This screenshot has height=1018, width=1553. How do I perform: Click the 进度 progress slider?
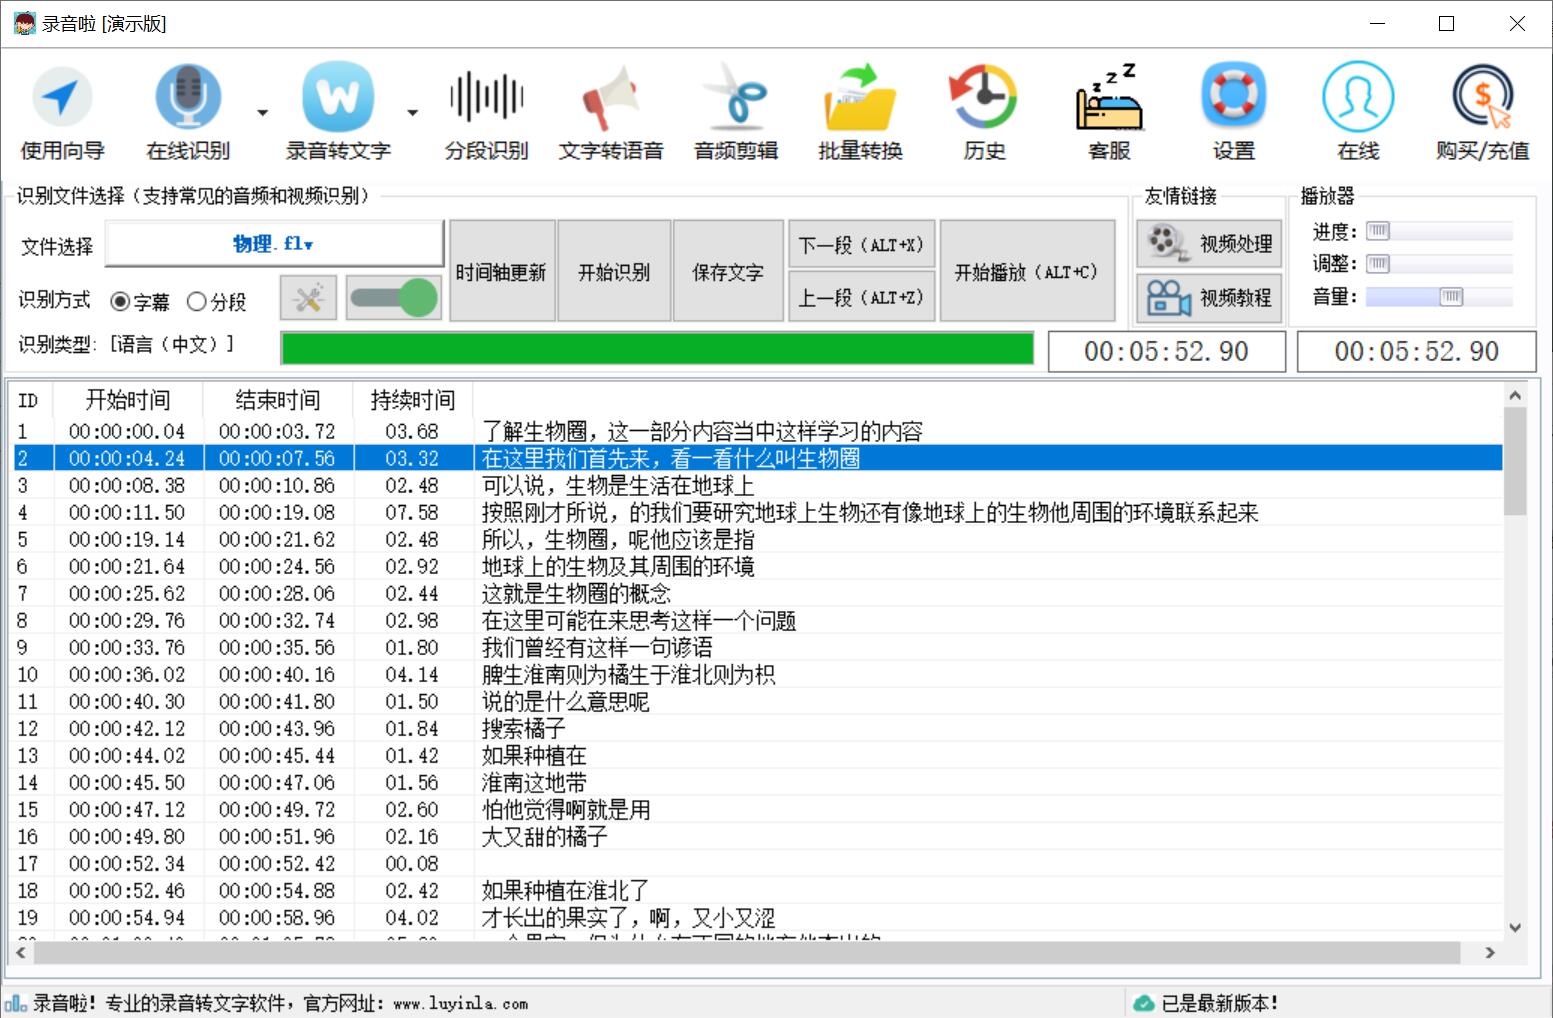point(1439,231)
